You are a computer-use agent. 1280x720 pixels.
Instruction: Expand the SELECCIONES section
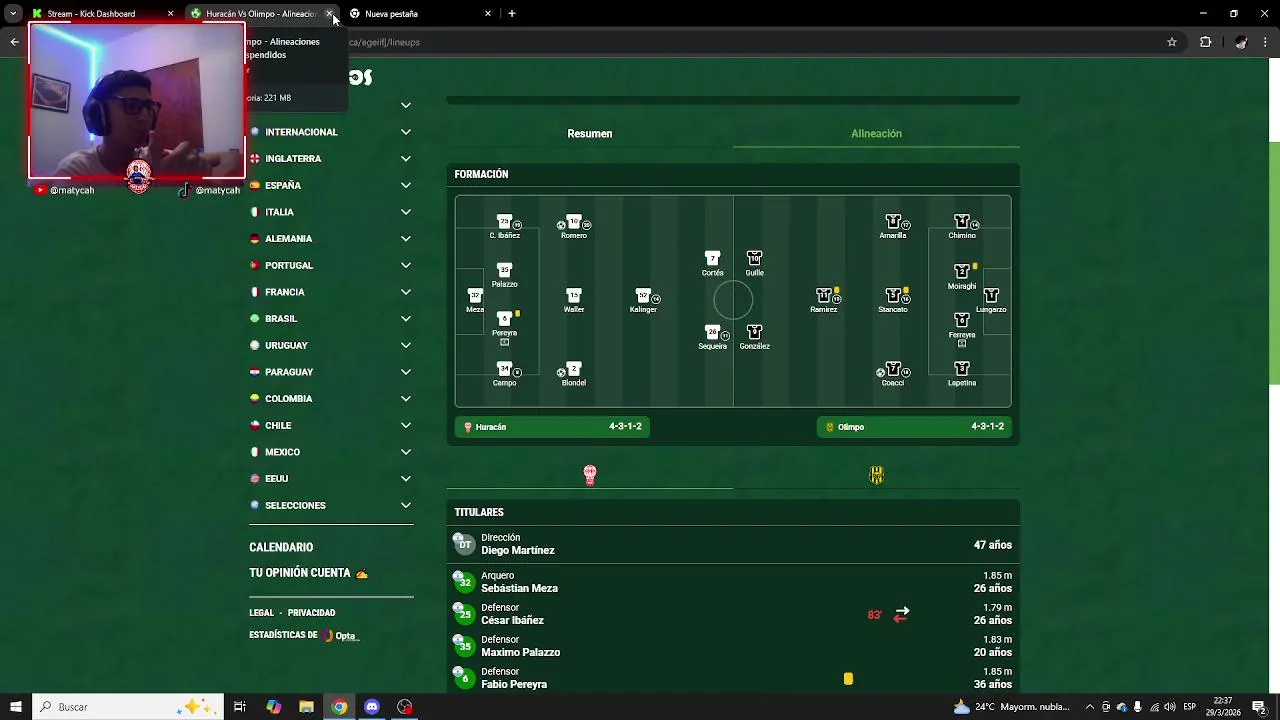coord(406,505)
